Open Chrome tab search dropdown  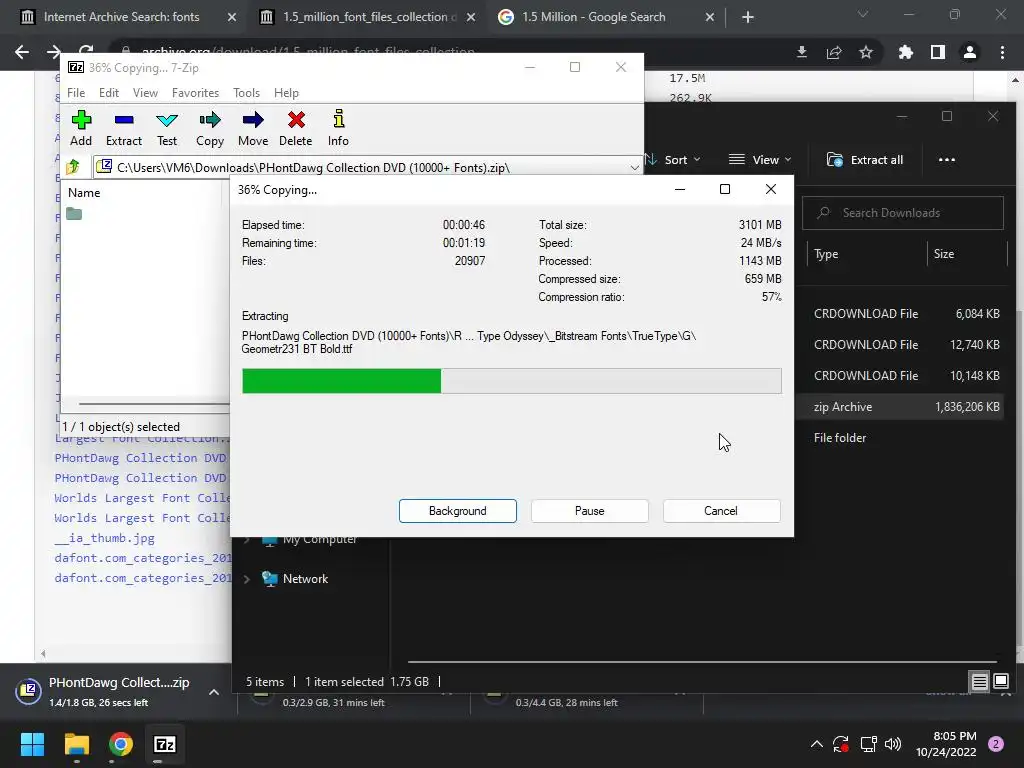pyautogui.click(x=863, y=14)
